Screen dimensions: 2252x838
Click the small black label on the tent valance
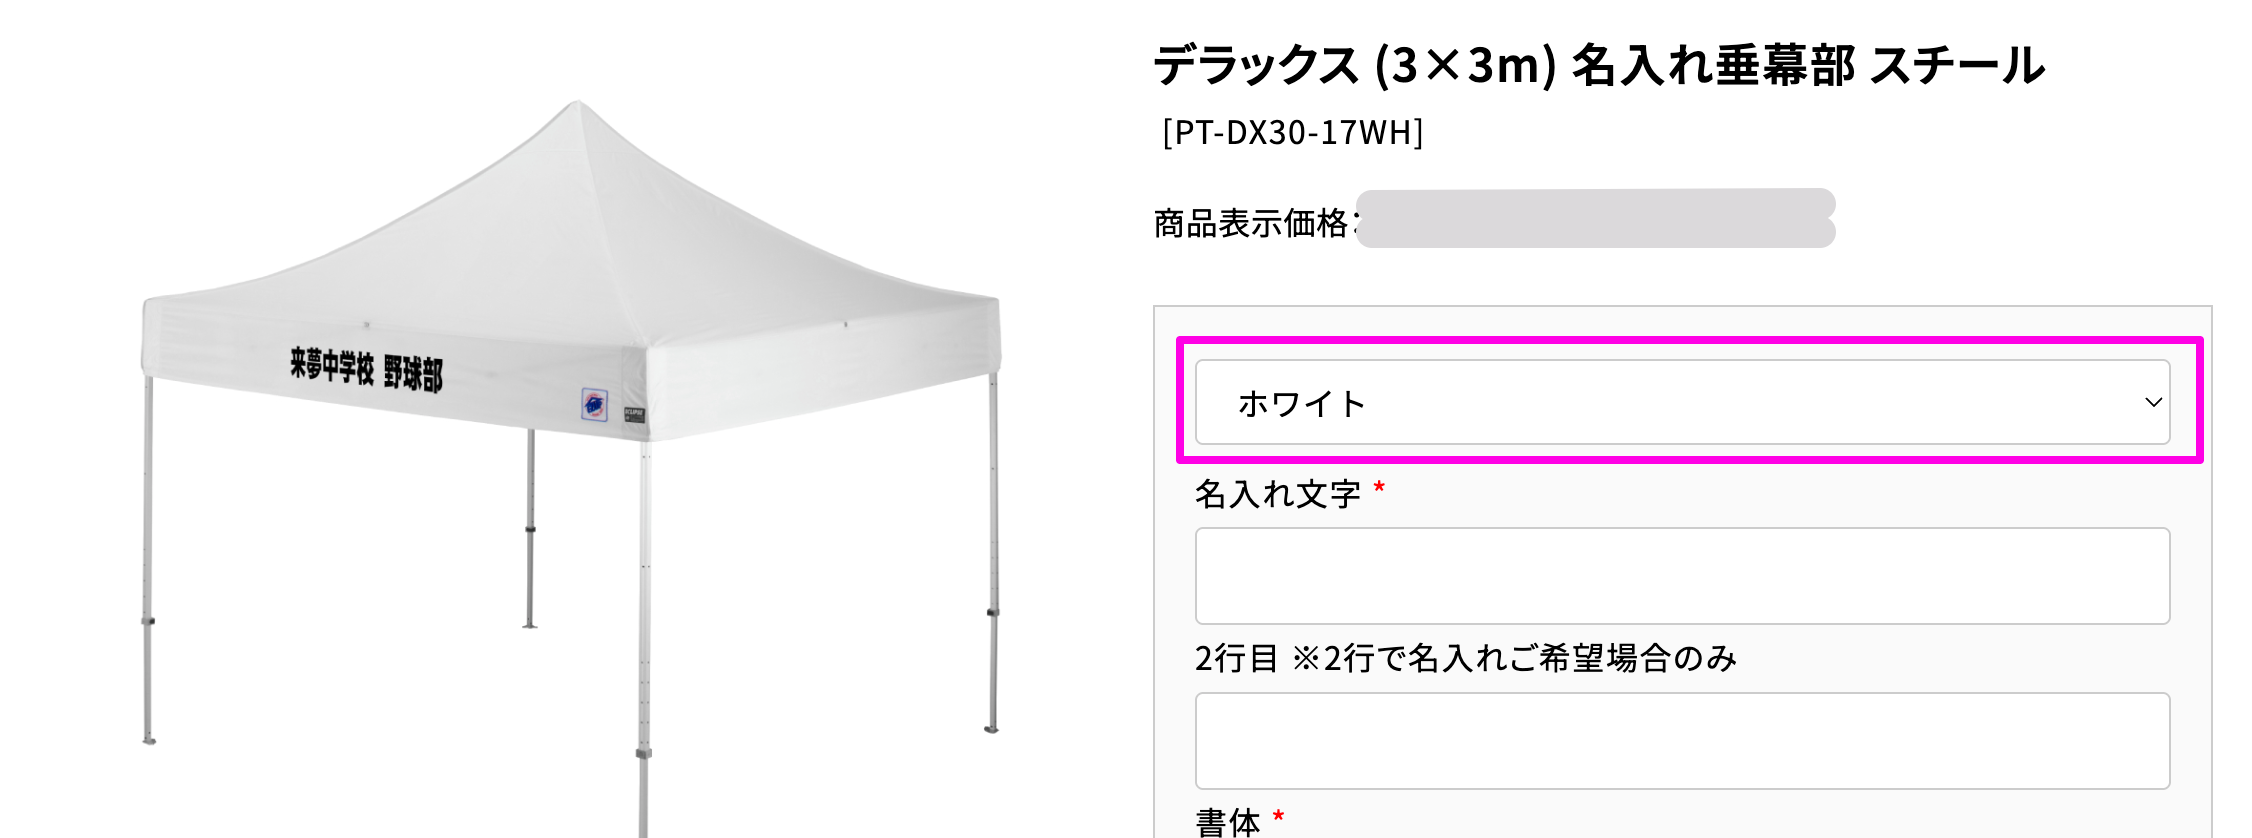tap(634, 415)
